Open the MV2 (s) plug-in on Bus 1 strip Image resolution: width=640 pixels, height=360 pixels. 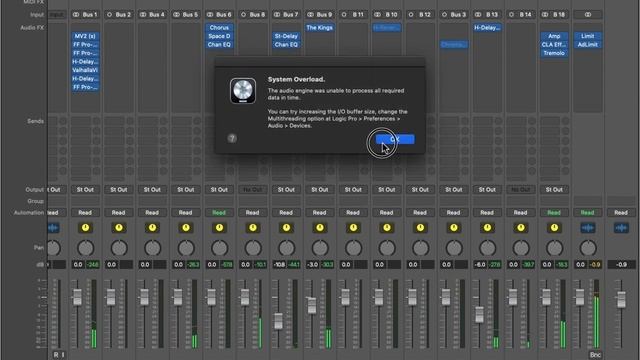click(85, 36)
